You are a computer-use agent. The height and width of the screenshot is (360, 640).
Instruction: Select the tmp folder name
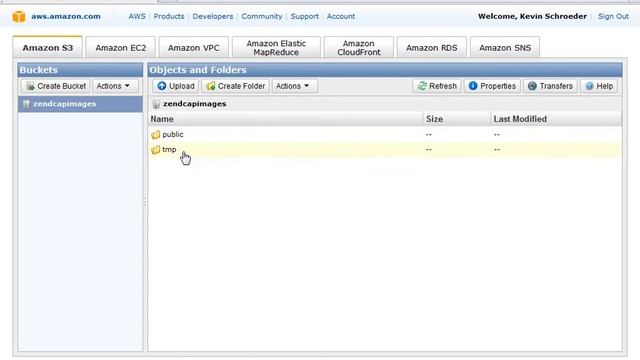pos(169,149)
